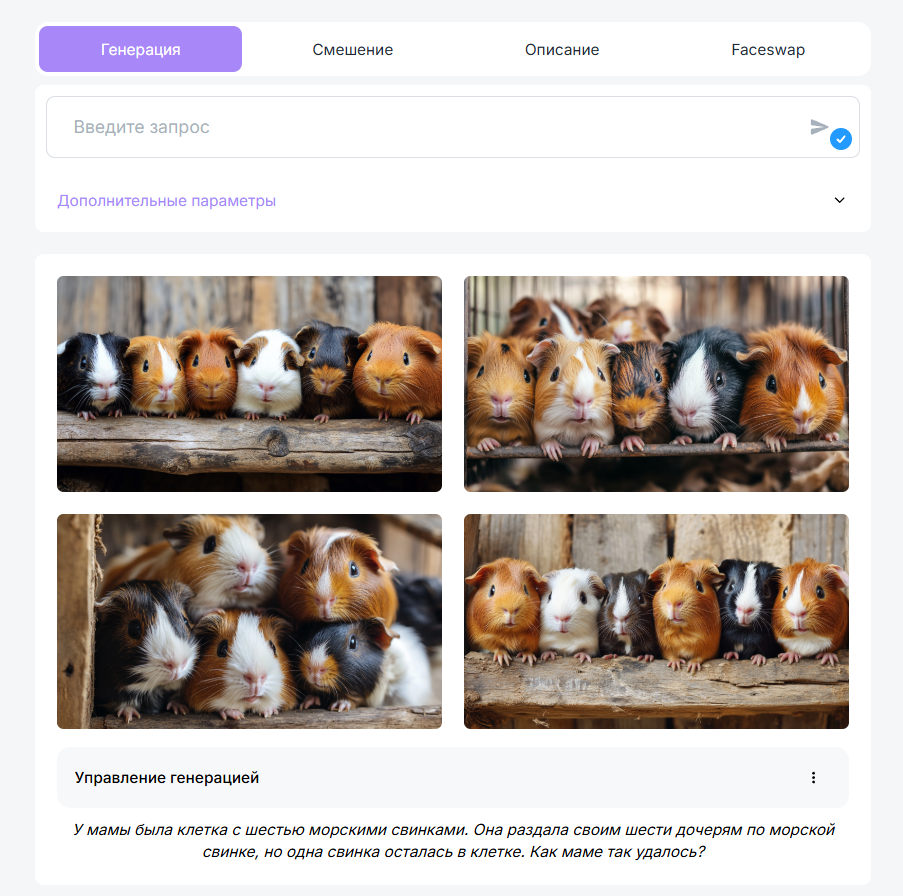Switch to the Смешение tab
This screenshot has width=903, height=896.
[352, 50]
